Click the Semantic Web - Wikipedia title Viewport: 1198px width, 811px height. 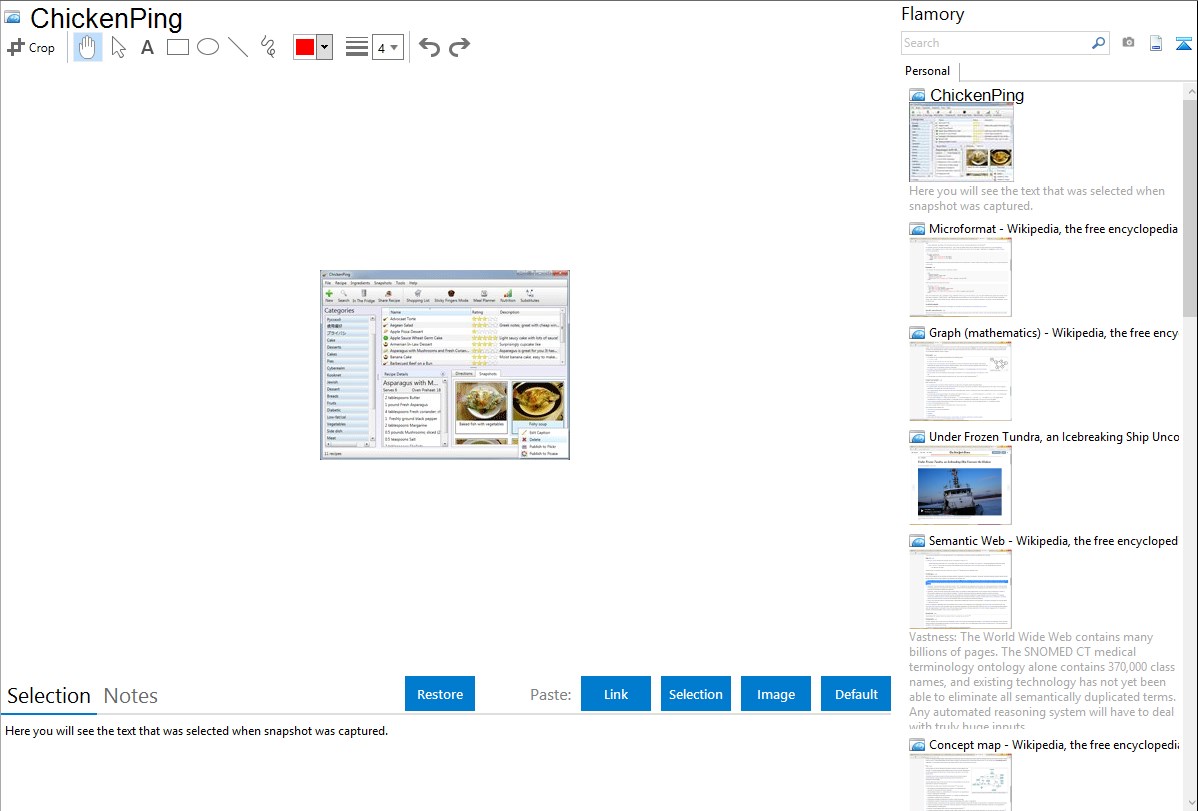1053,540
